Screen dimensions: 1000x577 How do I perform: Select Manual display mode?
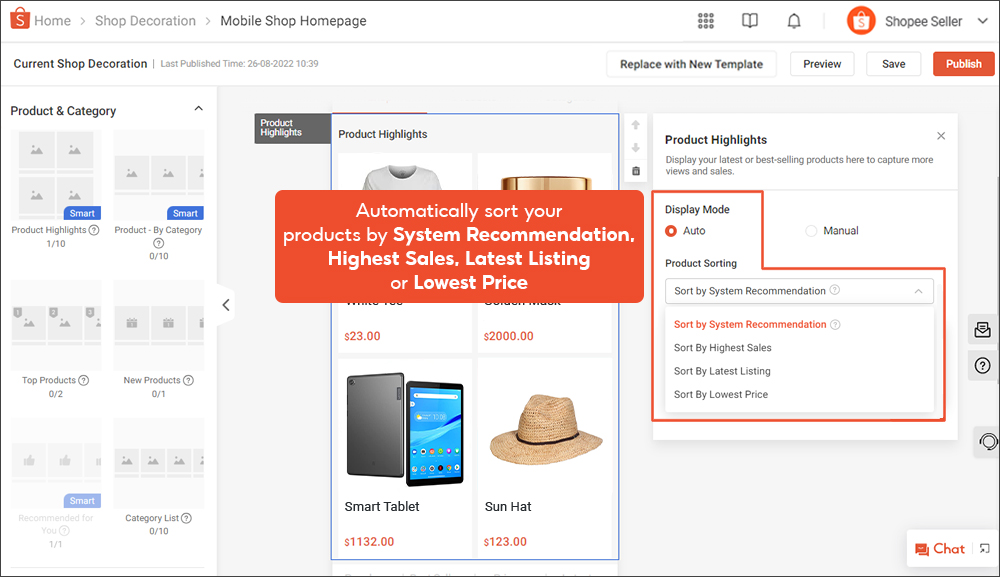coord(811,231)
